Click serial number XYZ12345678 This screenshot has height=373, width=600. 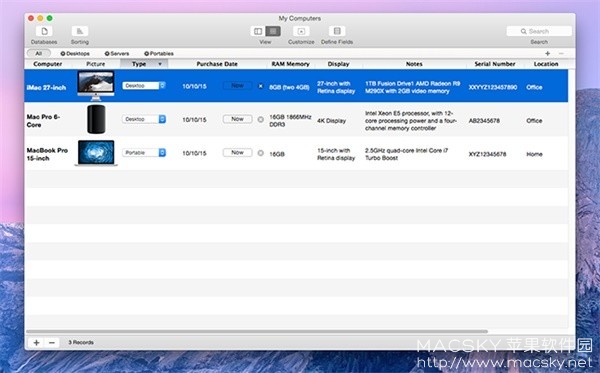(x=488, y=154)
